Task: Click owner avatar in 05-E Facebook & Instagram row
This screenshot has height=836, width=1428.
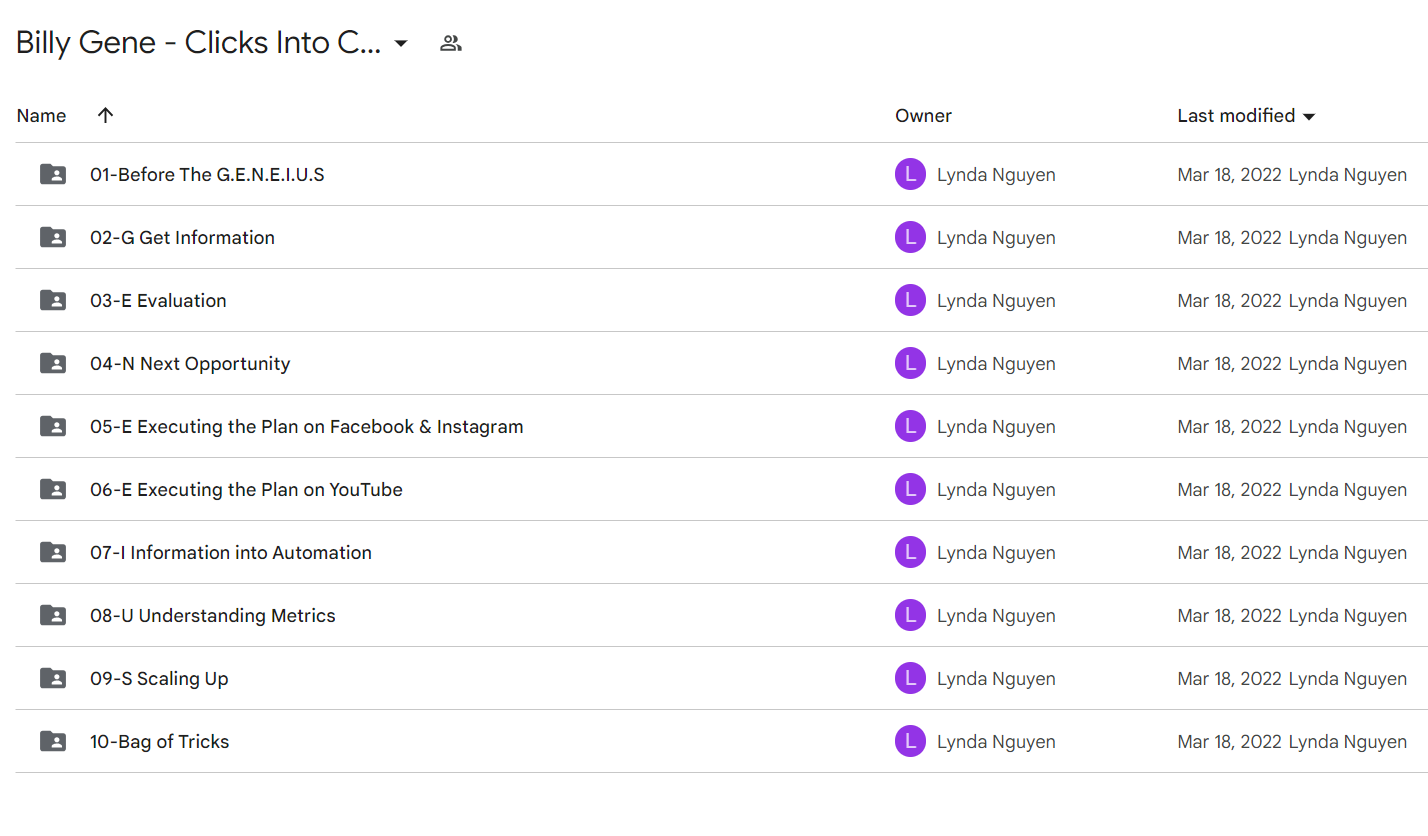Action: pyautogui.click(x=910, y=426)
